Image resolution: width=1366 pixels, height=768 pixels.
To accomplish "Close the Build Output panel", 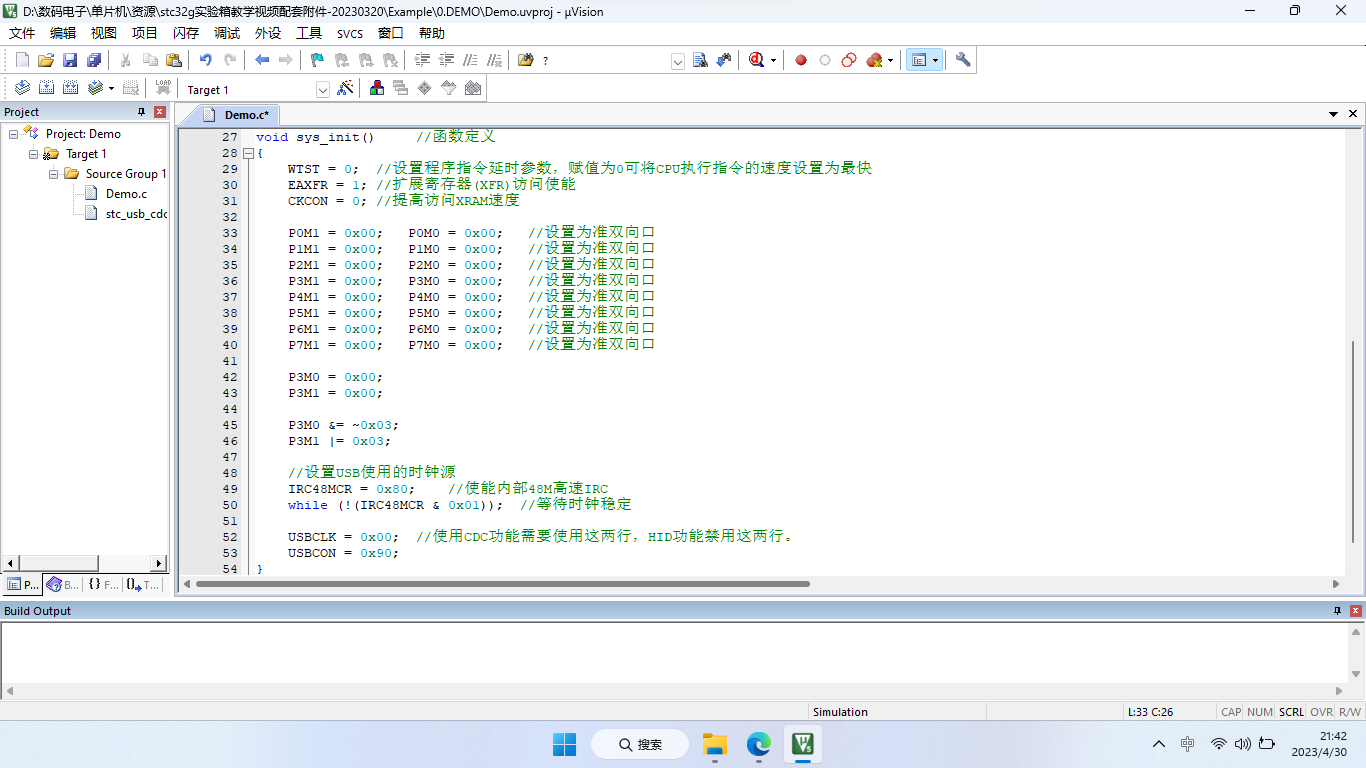I will click(1356, 611).
